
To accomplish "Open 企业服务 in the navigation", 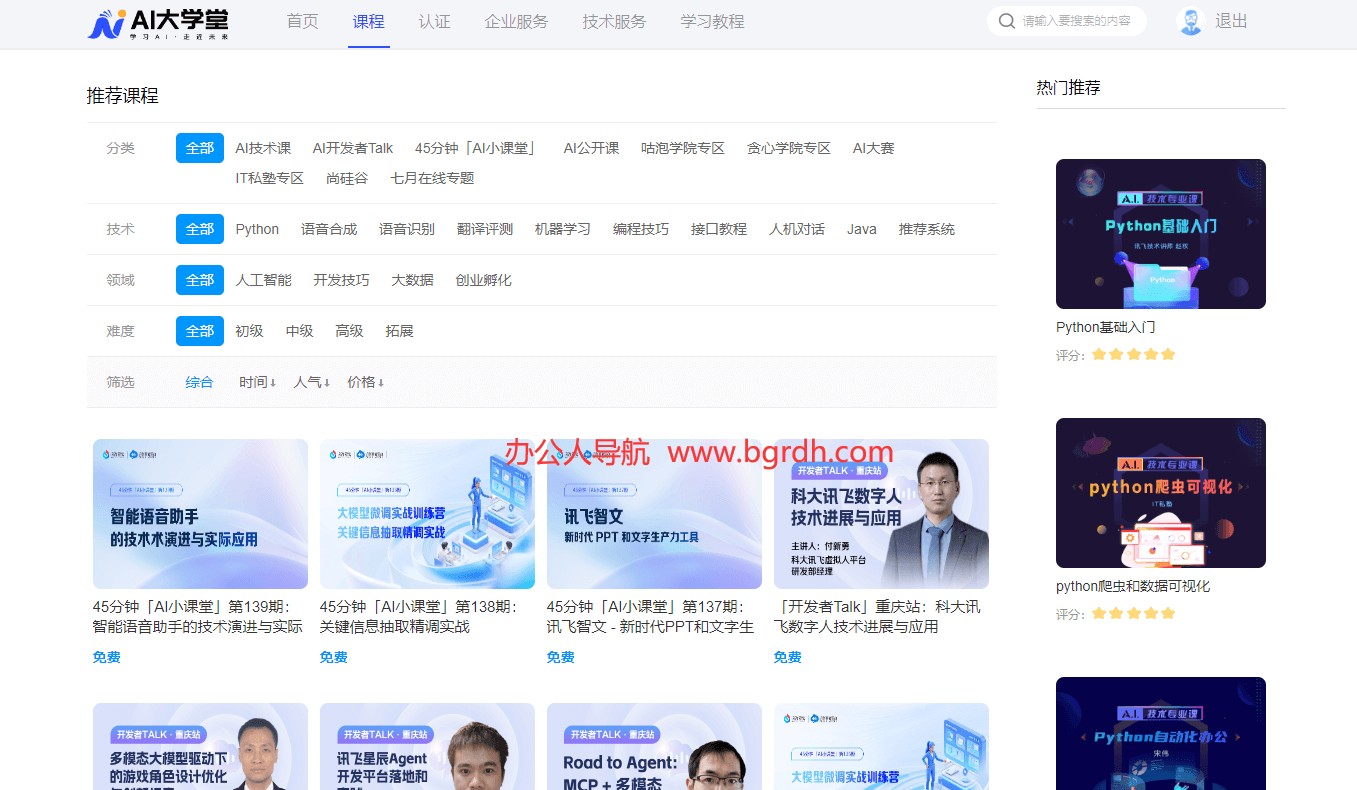I will tap(516, 21).
